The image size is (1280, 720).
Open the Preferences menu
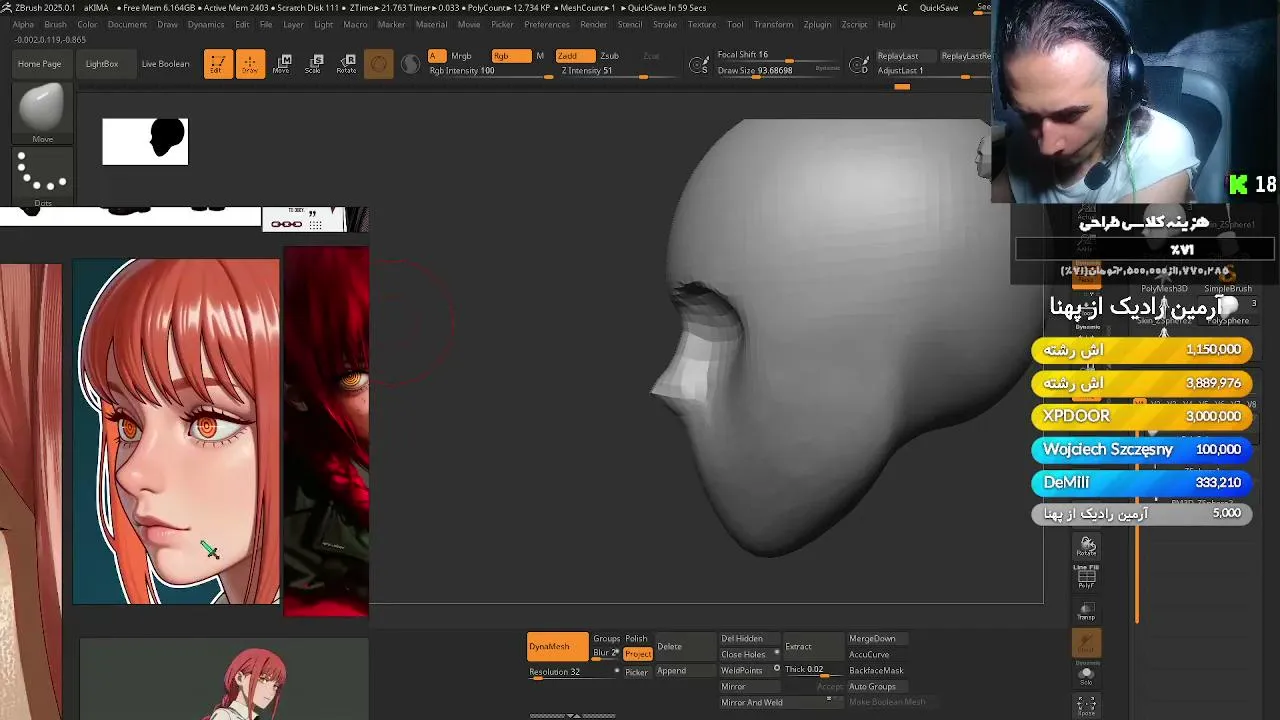[x=547, y=24]
